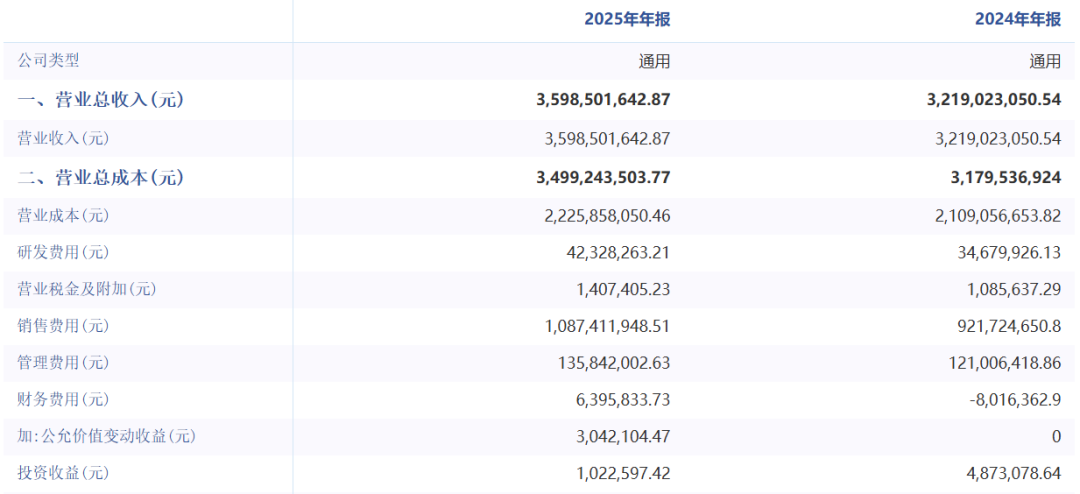Image resolution: width=1080 pixels, height=494 pixels.
Task: Click 营业收入 row's 2024 value 3,219,023,050.54
Action: click(x=998, y=138)
